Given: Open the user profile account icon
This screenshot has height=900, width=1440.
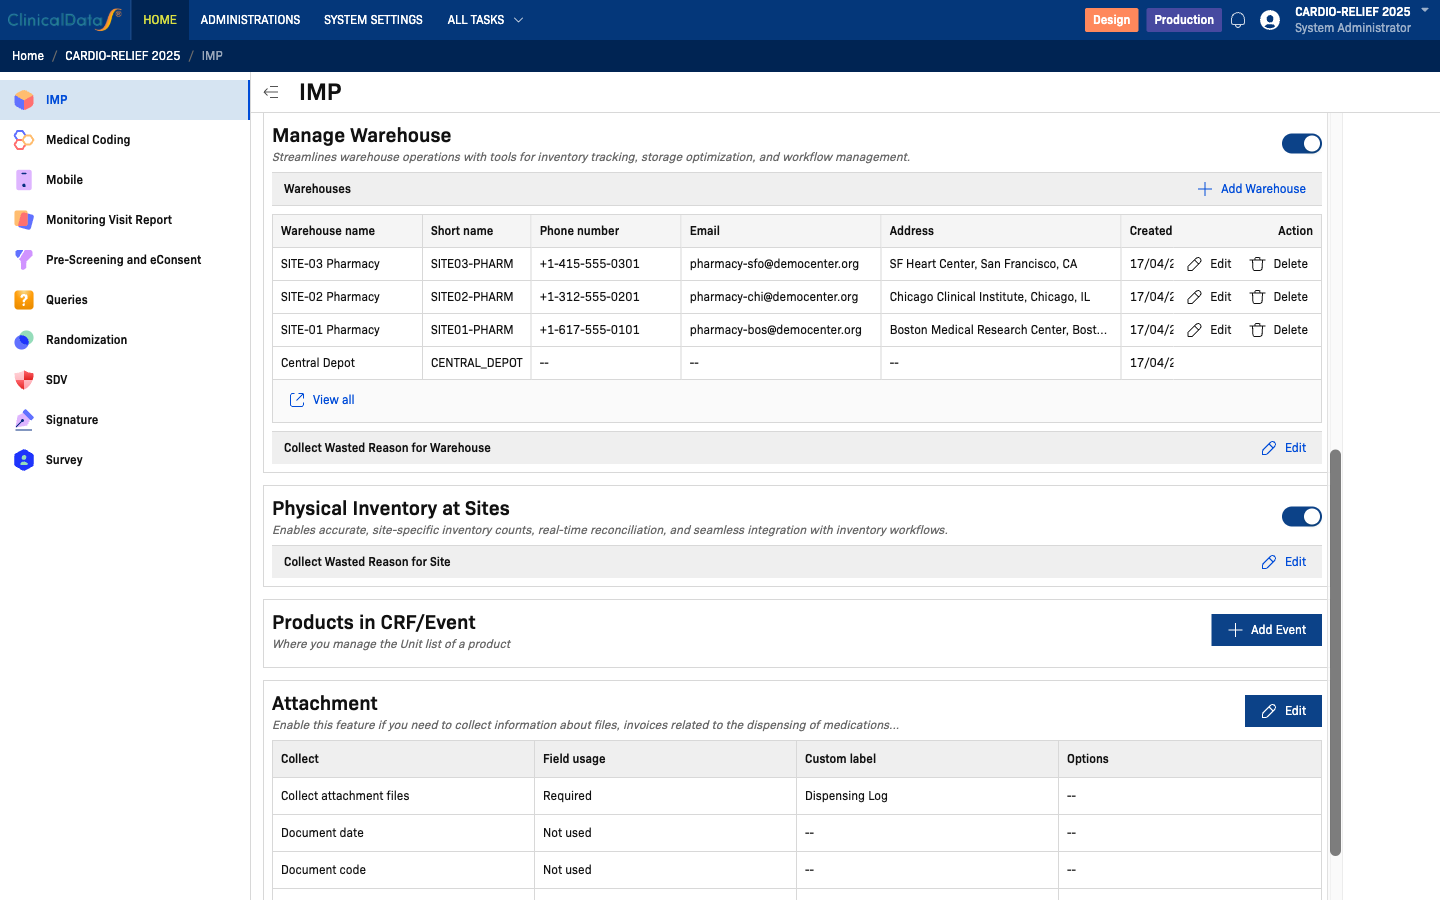Looking at the screenshot, I should pyautogui.click(x=1270, y=19).
